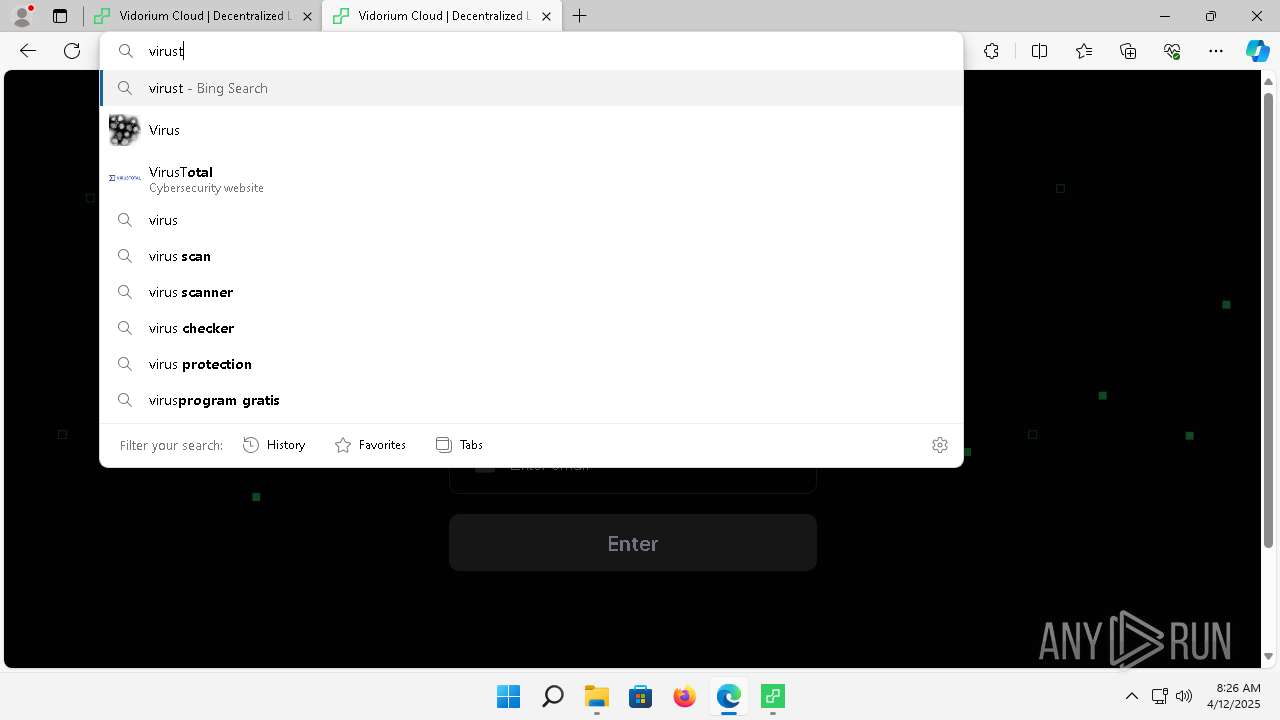Open the volume speaker tray icon
This screenshot has width=1280, height=720.
pyautogui.click(x=1184, y=696)
